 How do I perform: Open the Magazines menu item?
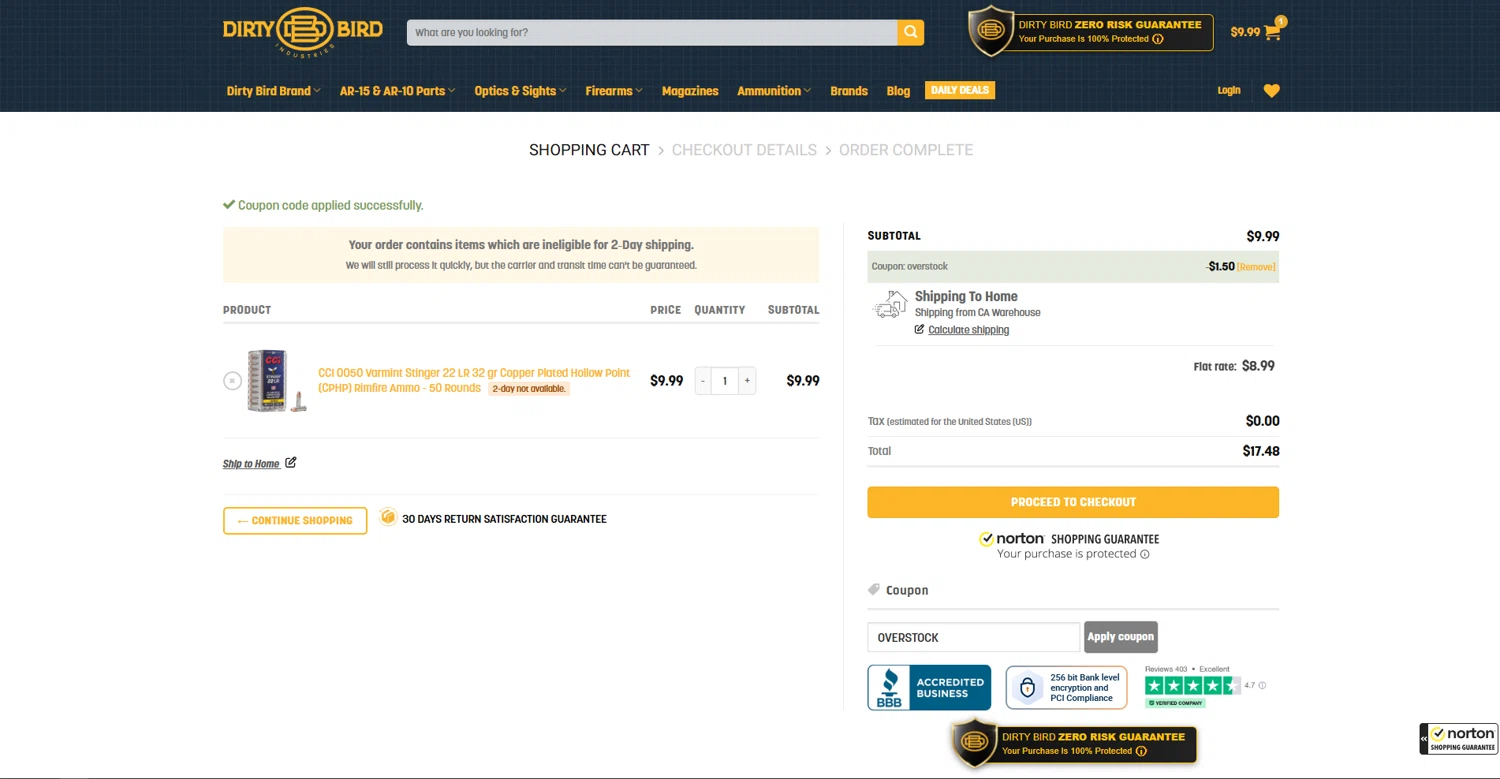(690, 91)
